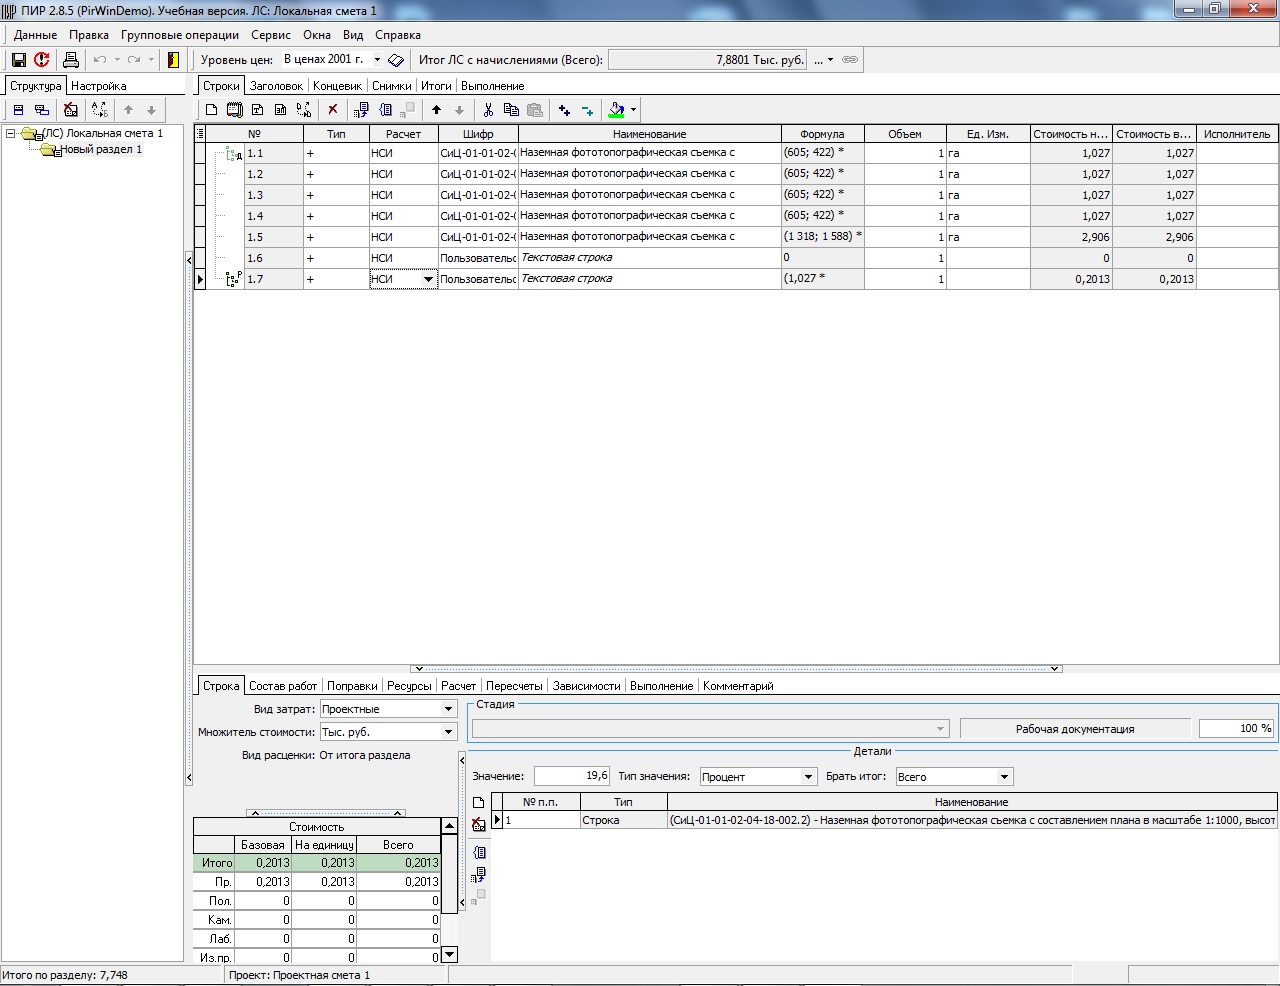Click the delete section icon with red X in the left panel
The height and width of the screenshot is (986, 1280).
(x=70, y=110)
